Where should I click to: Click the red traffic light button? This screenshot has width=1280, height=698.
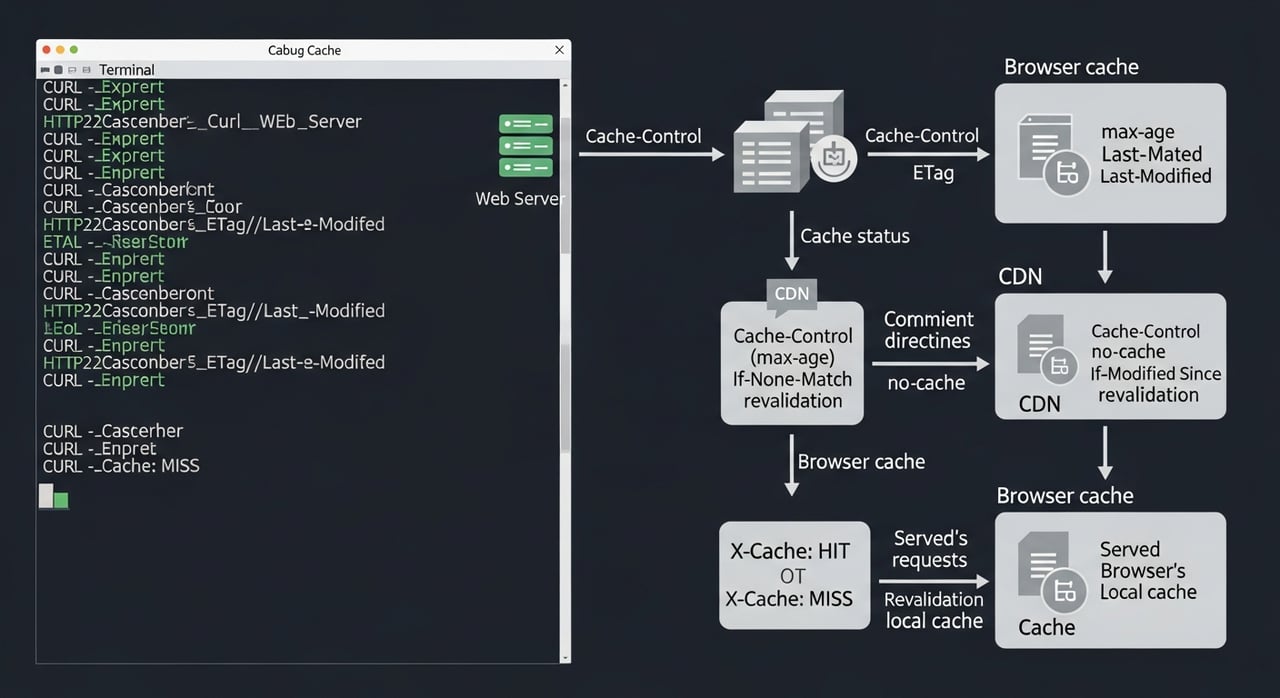[46, 49]
